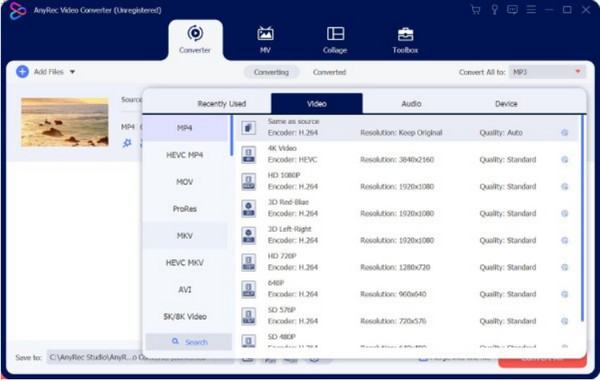Viewport: 600px width, 381px height.
Task: Select the Device format tab
Action: pyautogui.click(x=506, y=104)
